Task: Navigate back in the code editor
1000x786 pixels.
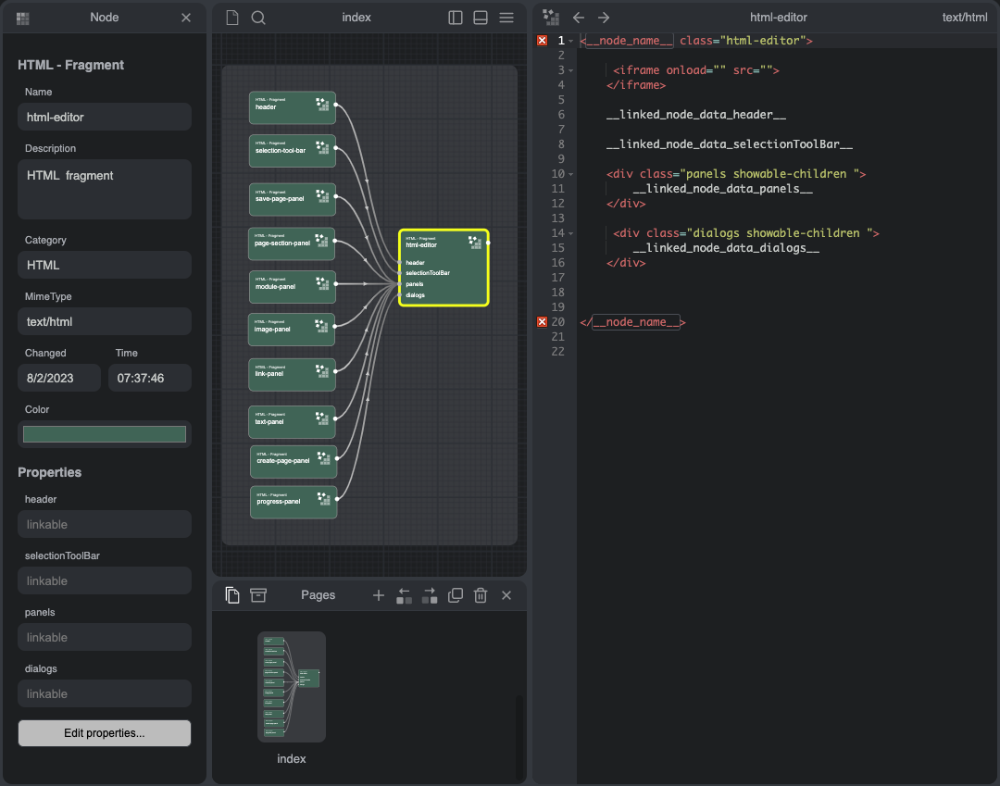Action: click(x=578, y=18)
